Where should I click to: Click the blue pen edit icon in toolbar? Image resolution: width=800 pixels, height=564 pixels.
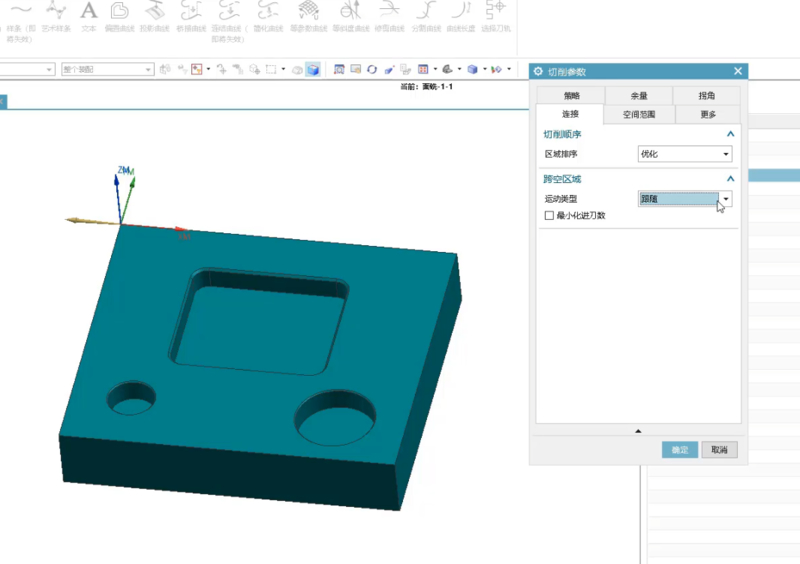coord(389,69)
